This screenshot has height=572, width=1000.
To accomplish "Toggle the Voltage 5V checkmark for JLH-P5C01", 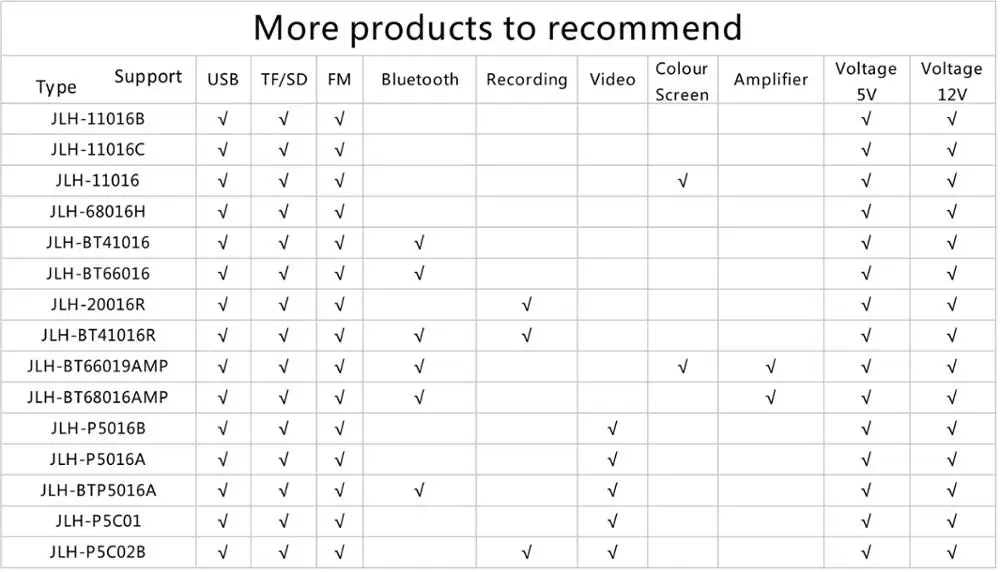I will [866, 522].
